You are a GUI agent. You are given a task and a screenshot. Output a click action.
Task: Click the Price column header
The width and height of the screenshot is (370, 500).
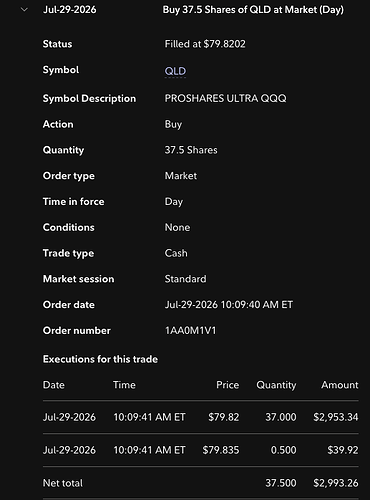click(228, 385)
